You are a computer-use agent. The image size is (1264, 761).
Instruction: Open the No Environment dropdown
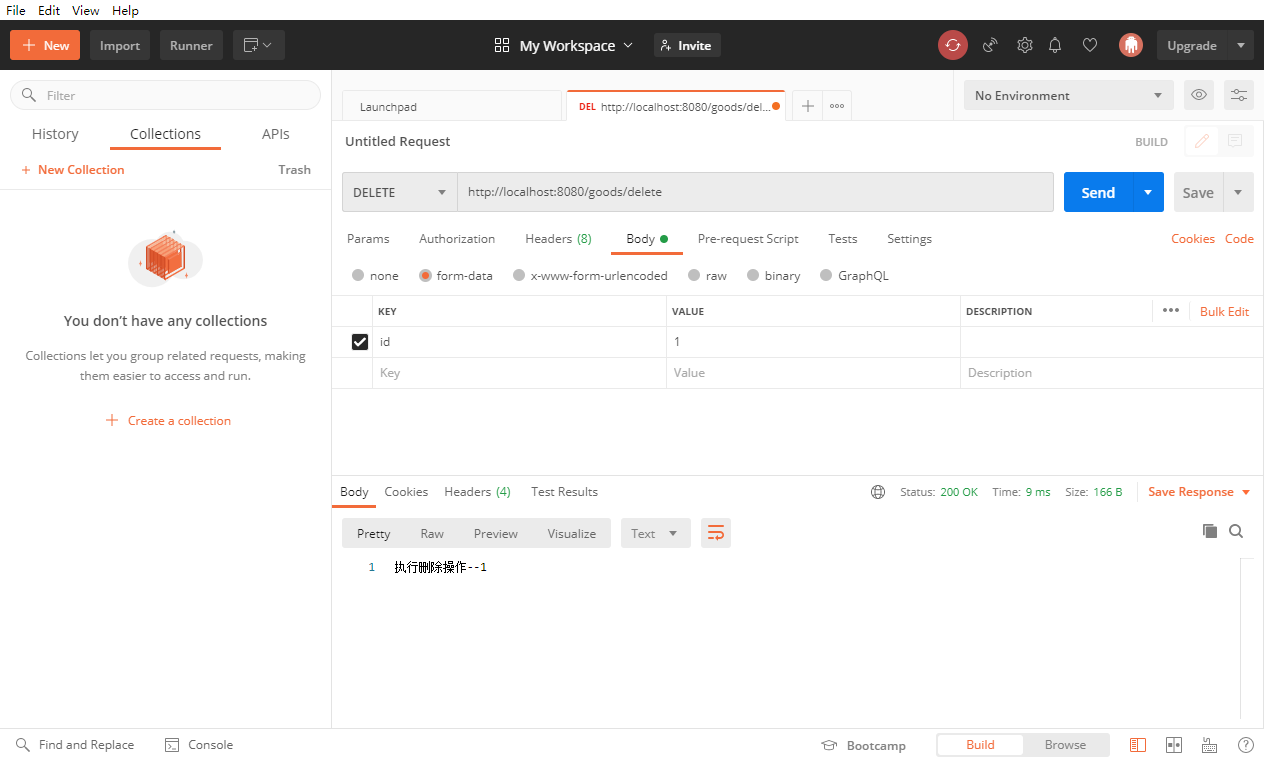tap(1068, 95)
